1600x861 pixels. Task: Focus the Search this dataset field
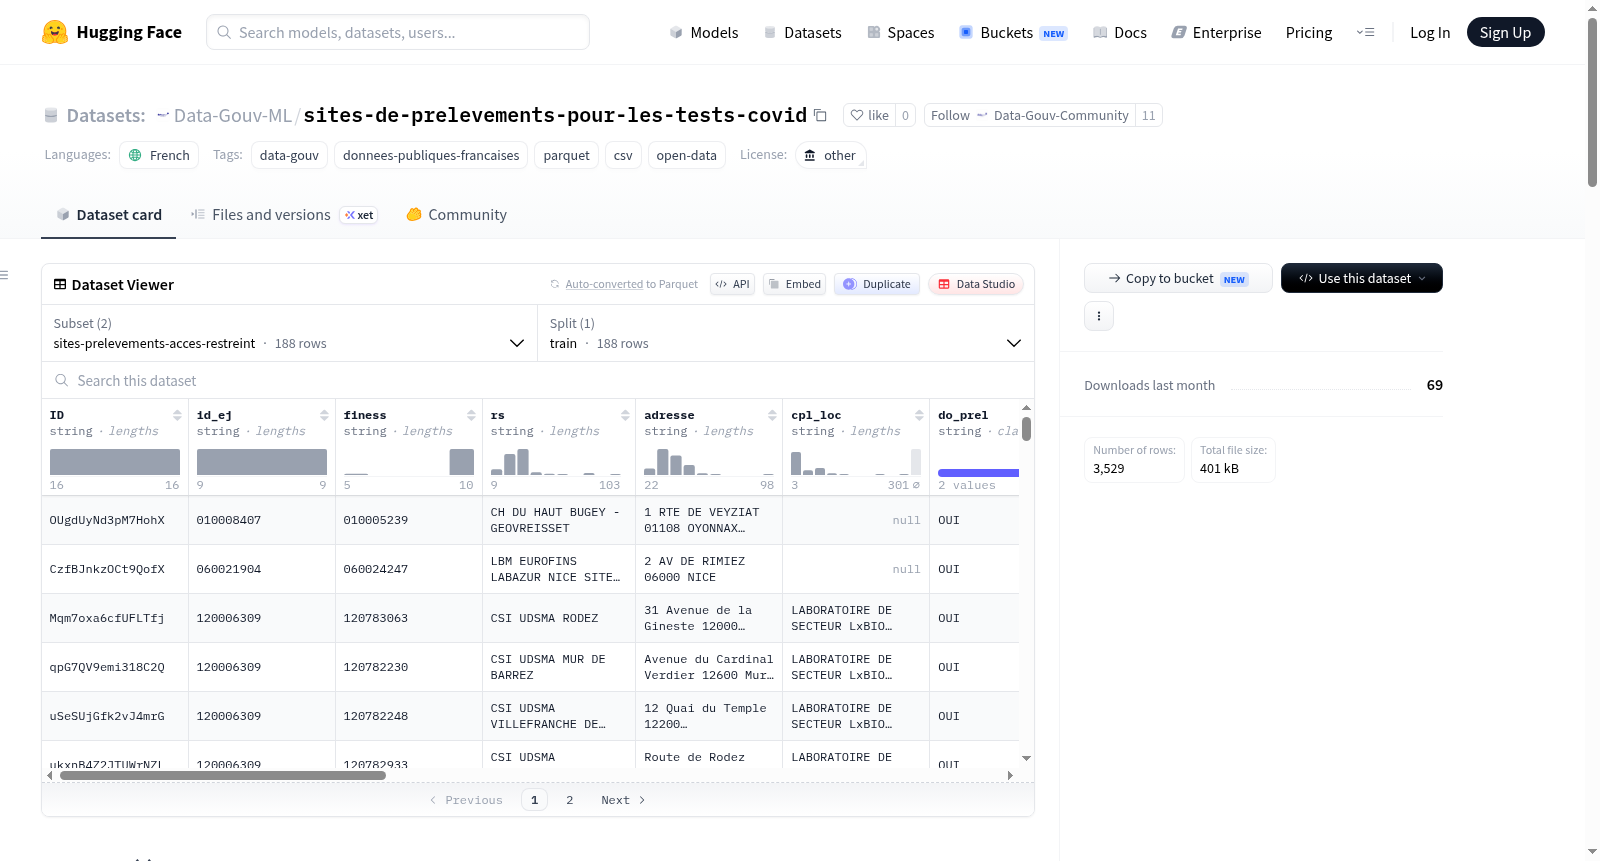coord(538,381)
